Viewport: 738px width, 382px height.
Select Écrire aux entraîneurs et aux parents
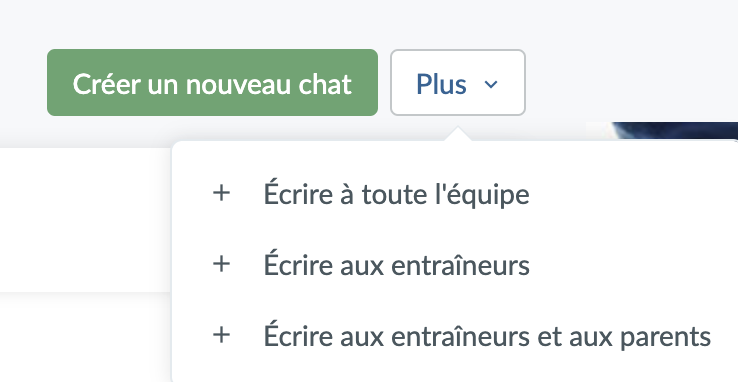455,335
